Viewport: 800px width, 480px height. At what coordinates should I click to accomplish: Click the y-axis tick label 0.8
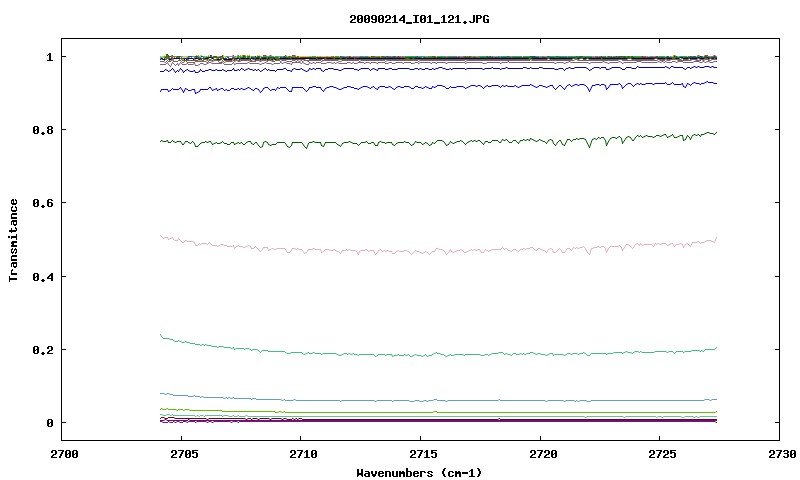click(43, 130)
